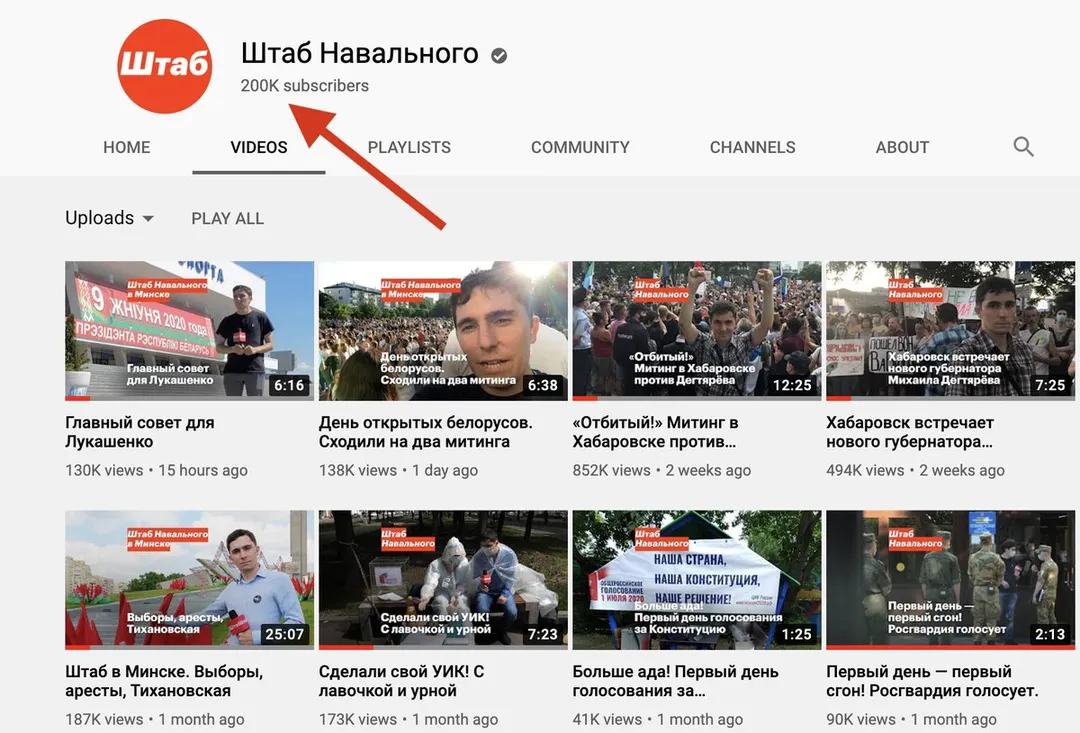Go to the COMMUNITY tab

click(580, 147)
